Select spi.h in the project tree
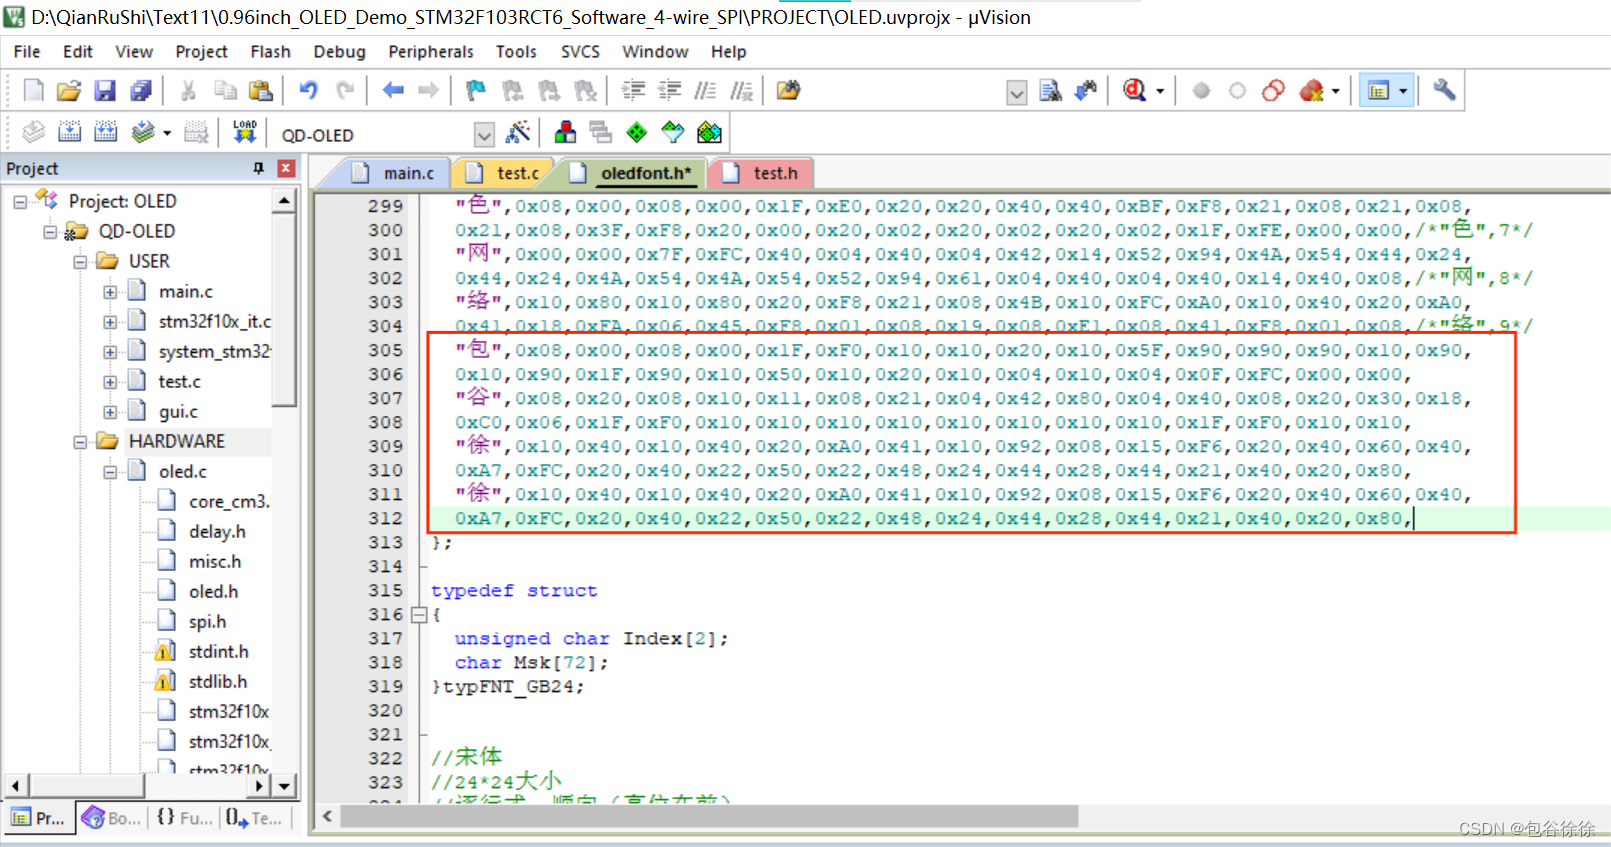Viewport: 1611px width, 847px height. pos(207,622)
